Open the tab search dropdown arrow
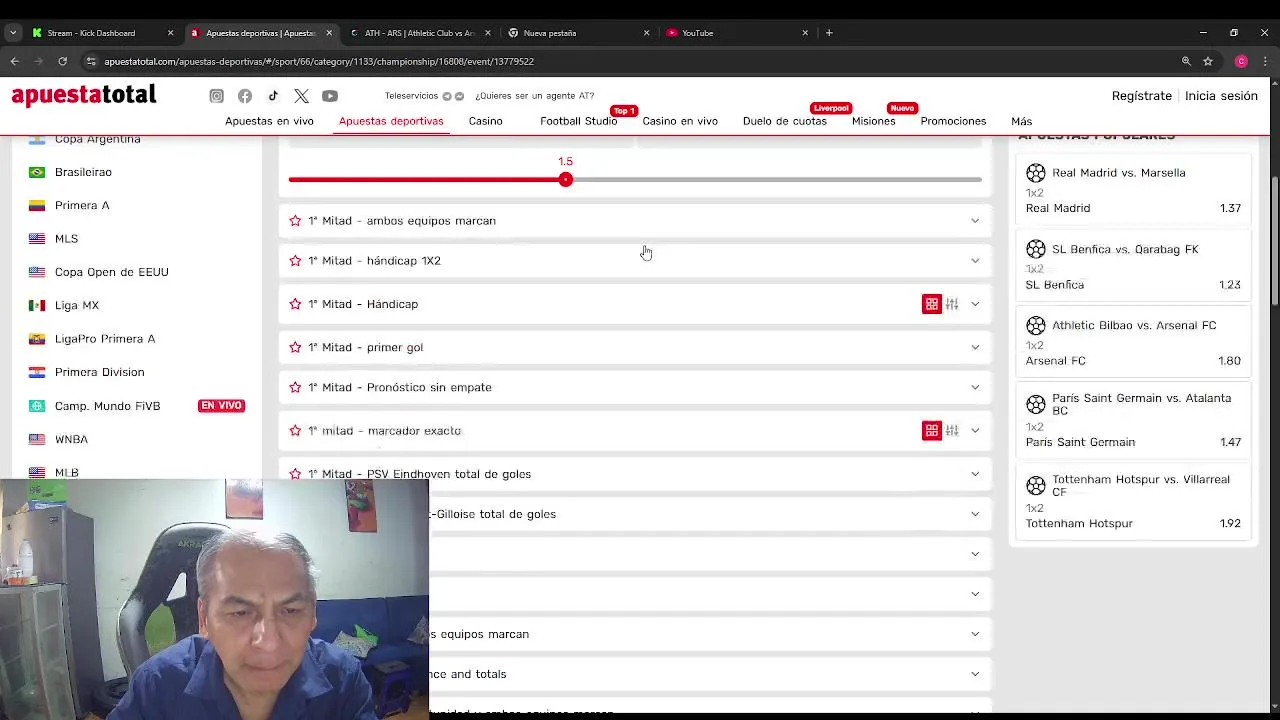 [x=13, y=33]
